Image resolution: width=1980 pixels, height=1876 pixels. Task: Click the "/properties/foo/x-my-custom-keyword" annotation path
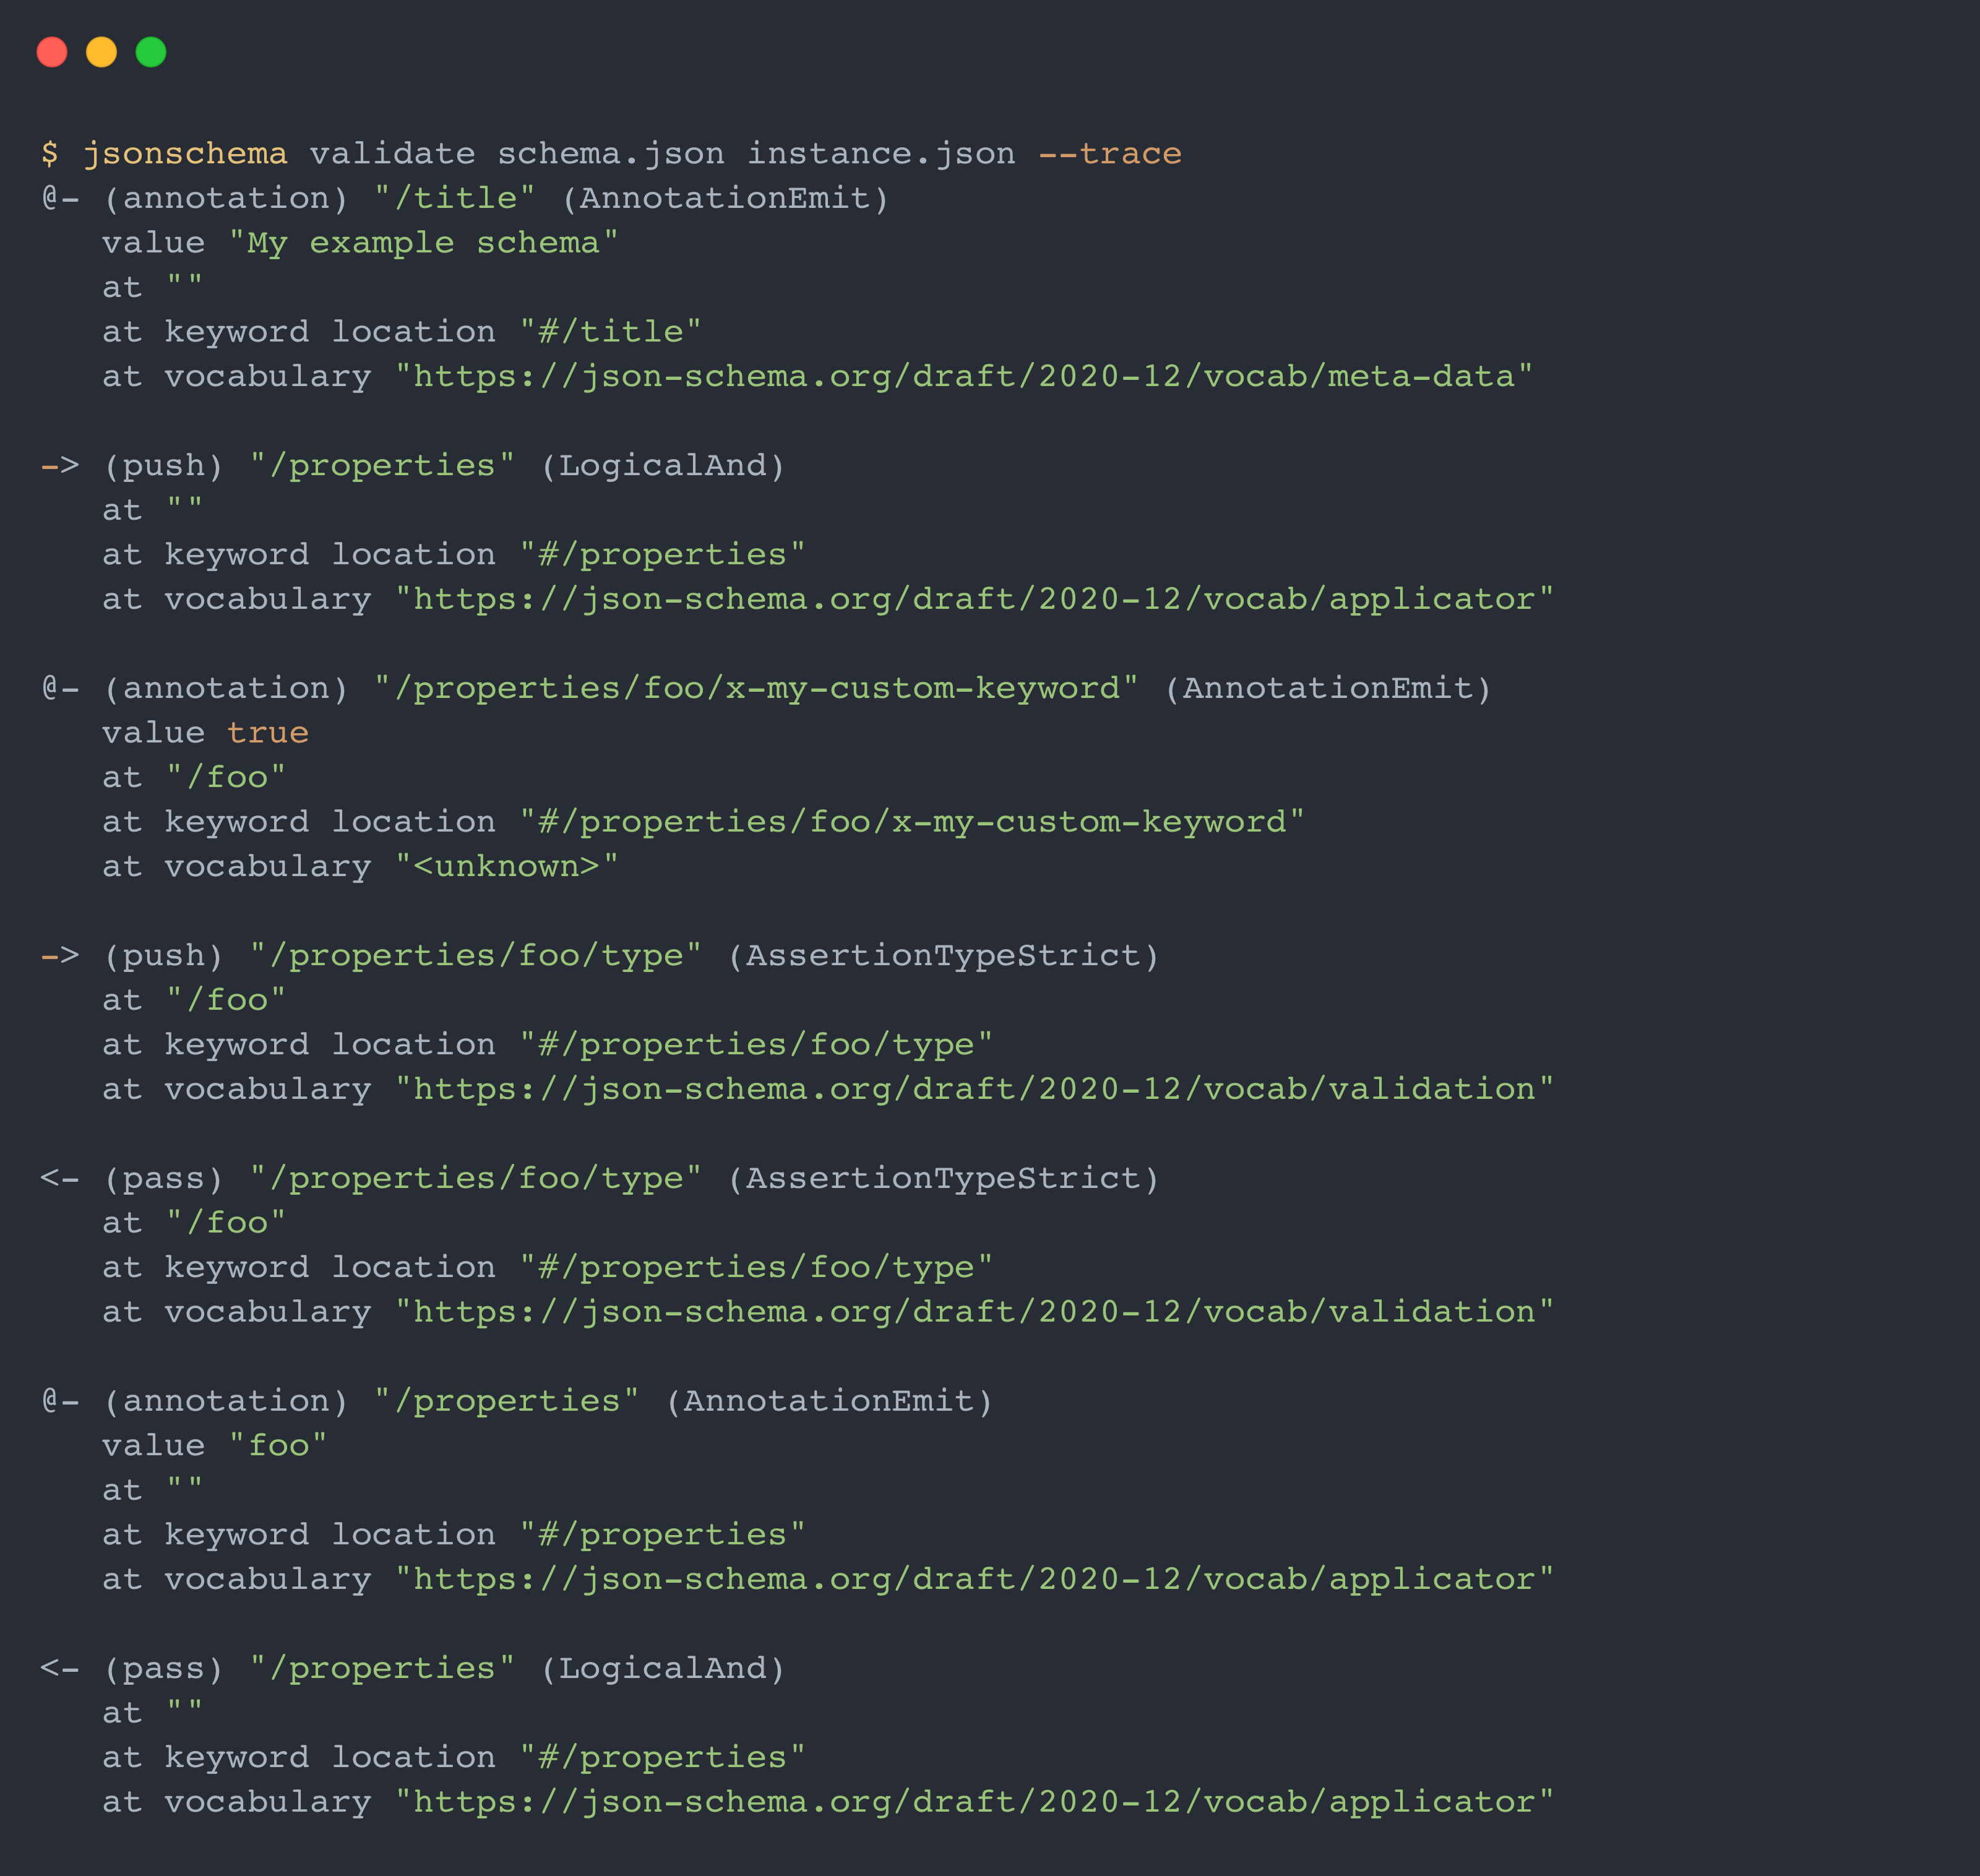(x=756, y=689)
